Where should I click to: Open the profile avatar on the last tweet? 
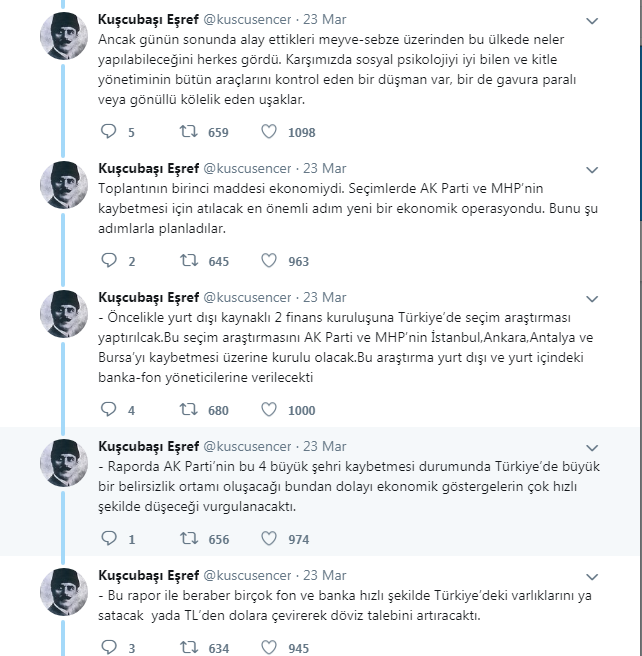[x=64, y=591]
